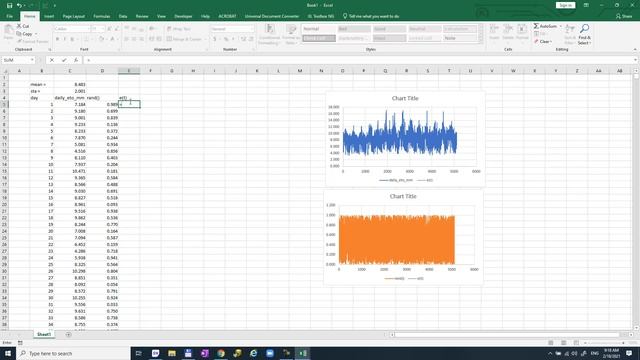Click the Windows Start button
Image resolution: width=640 pixels, height=360 pixels.
(8, 353)
